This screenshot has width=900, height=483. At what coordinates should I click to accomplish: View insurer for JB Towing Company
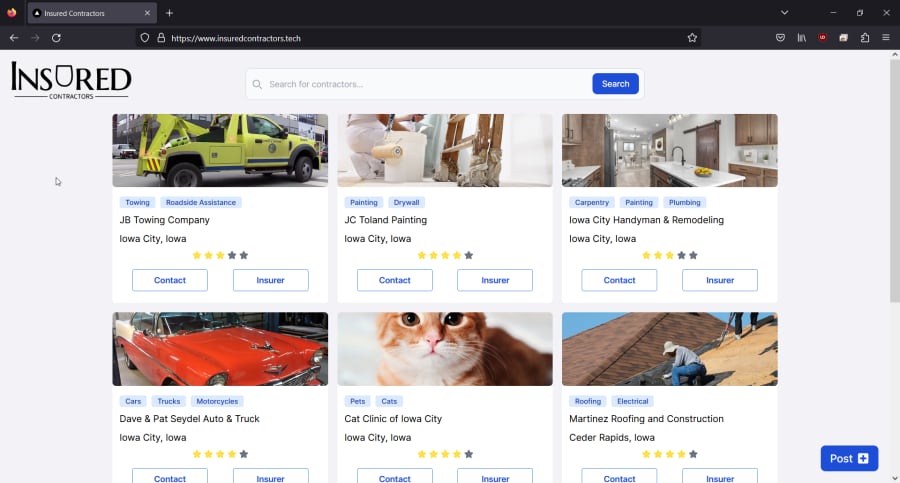270,280
